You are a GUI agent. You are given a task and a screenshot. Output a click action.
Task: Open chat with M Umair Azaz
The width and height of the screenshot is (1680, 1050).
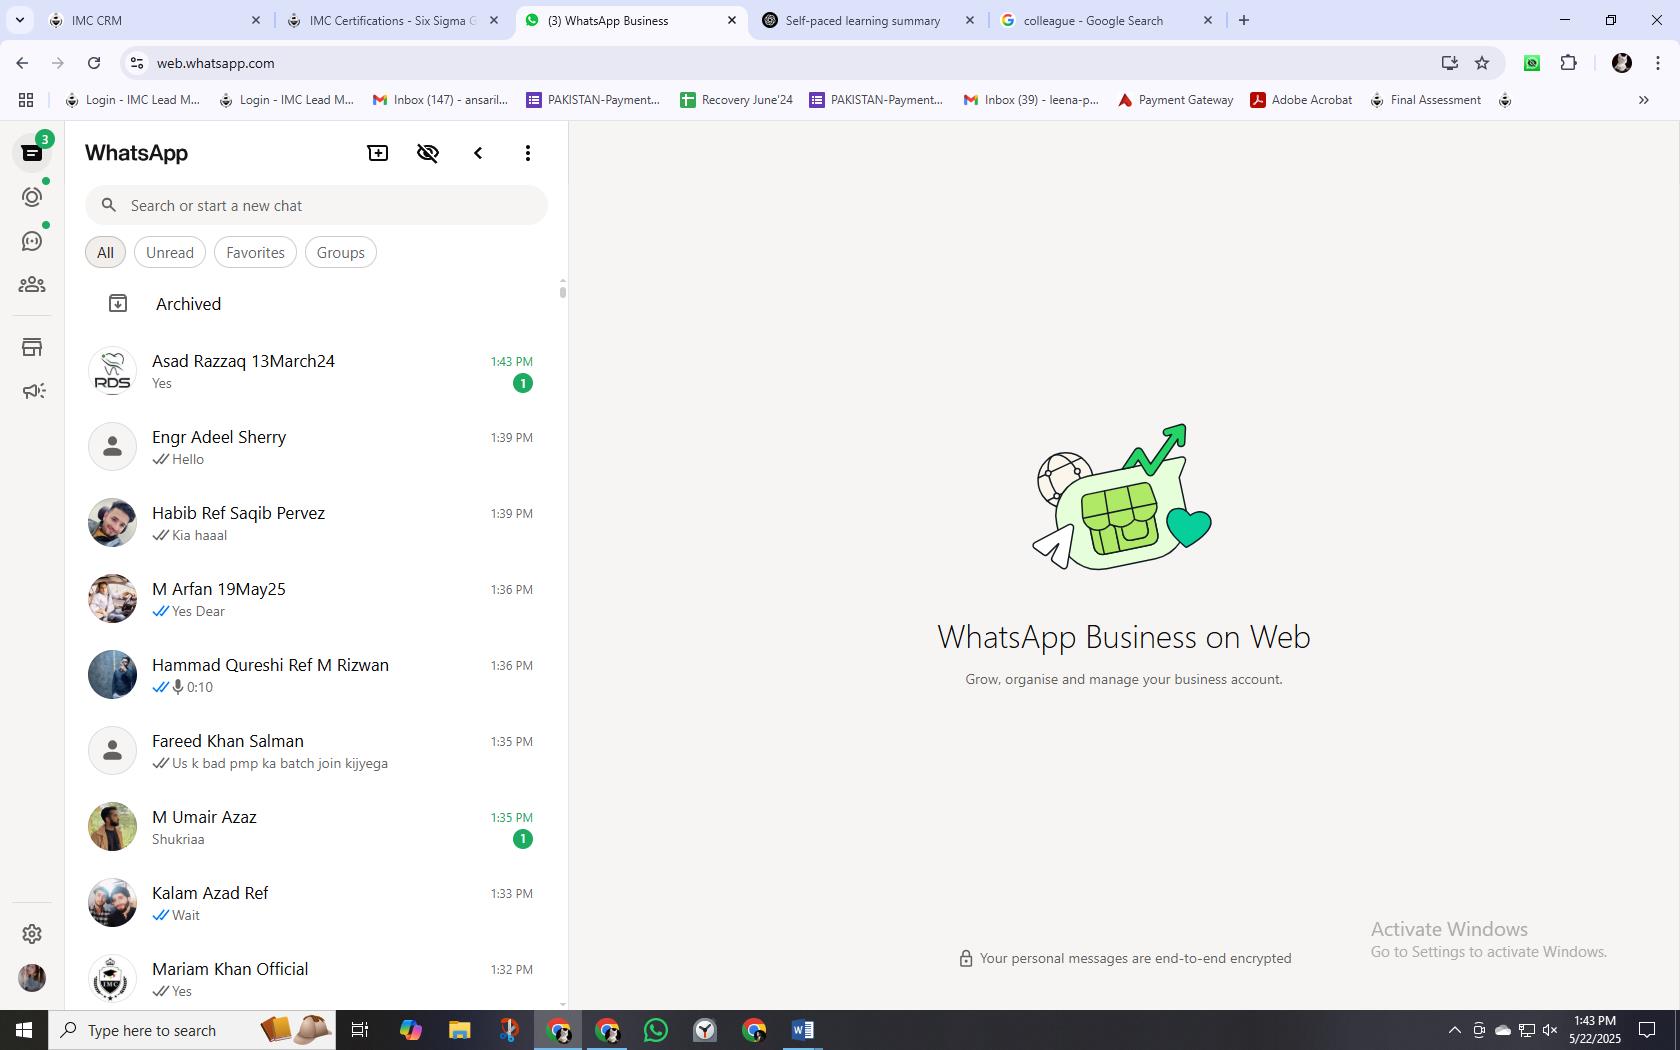pyautogui.click(x=312, y=827)
